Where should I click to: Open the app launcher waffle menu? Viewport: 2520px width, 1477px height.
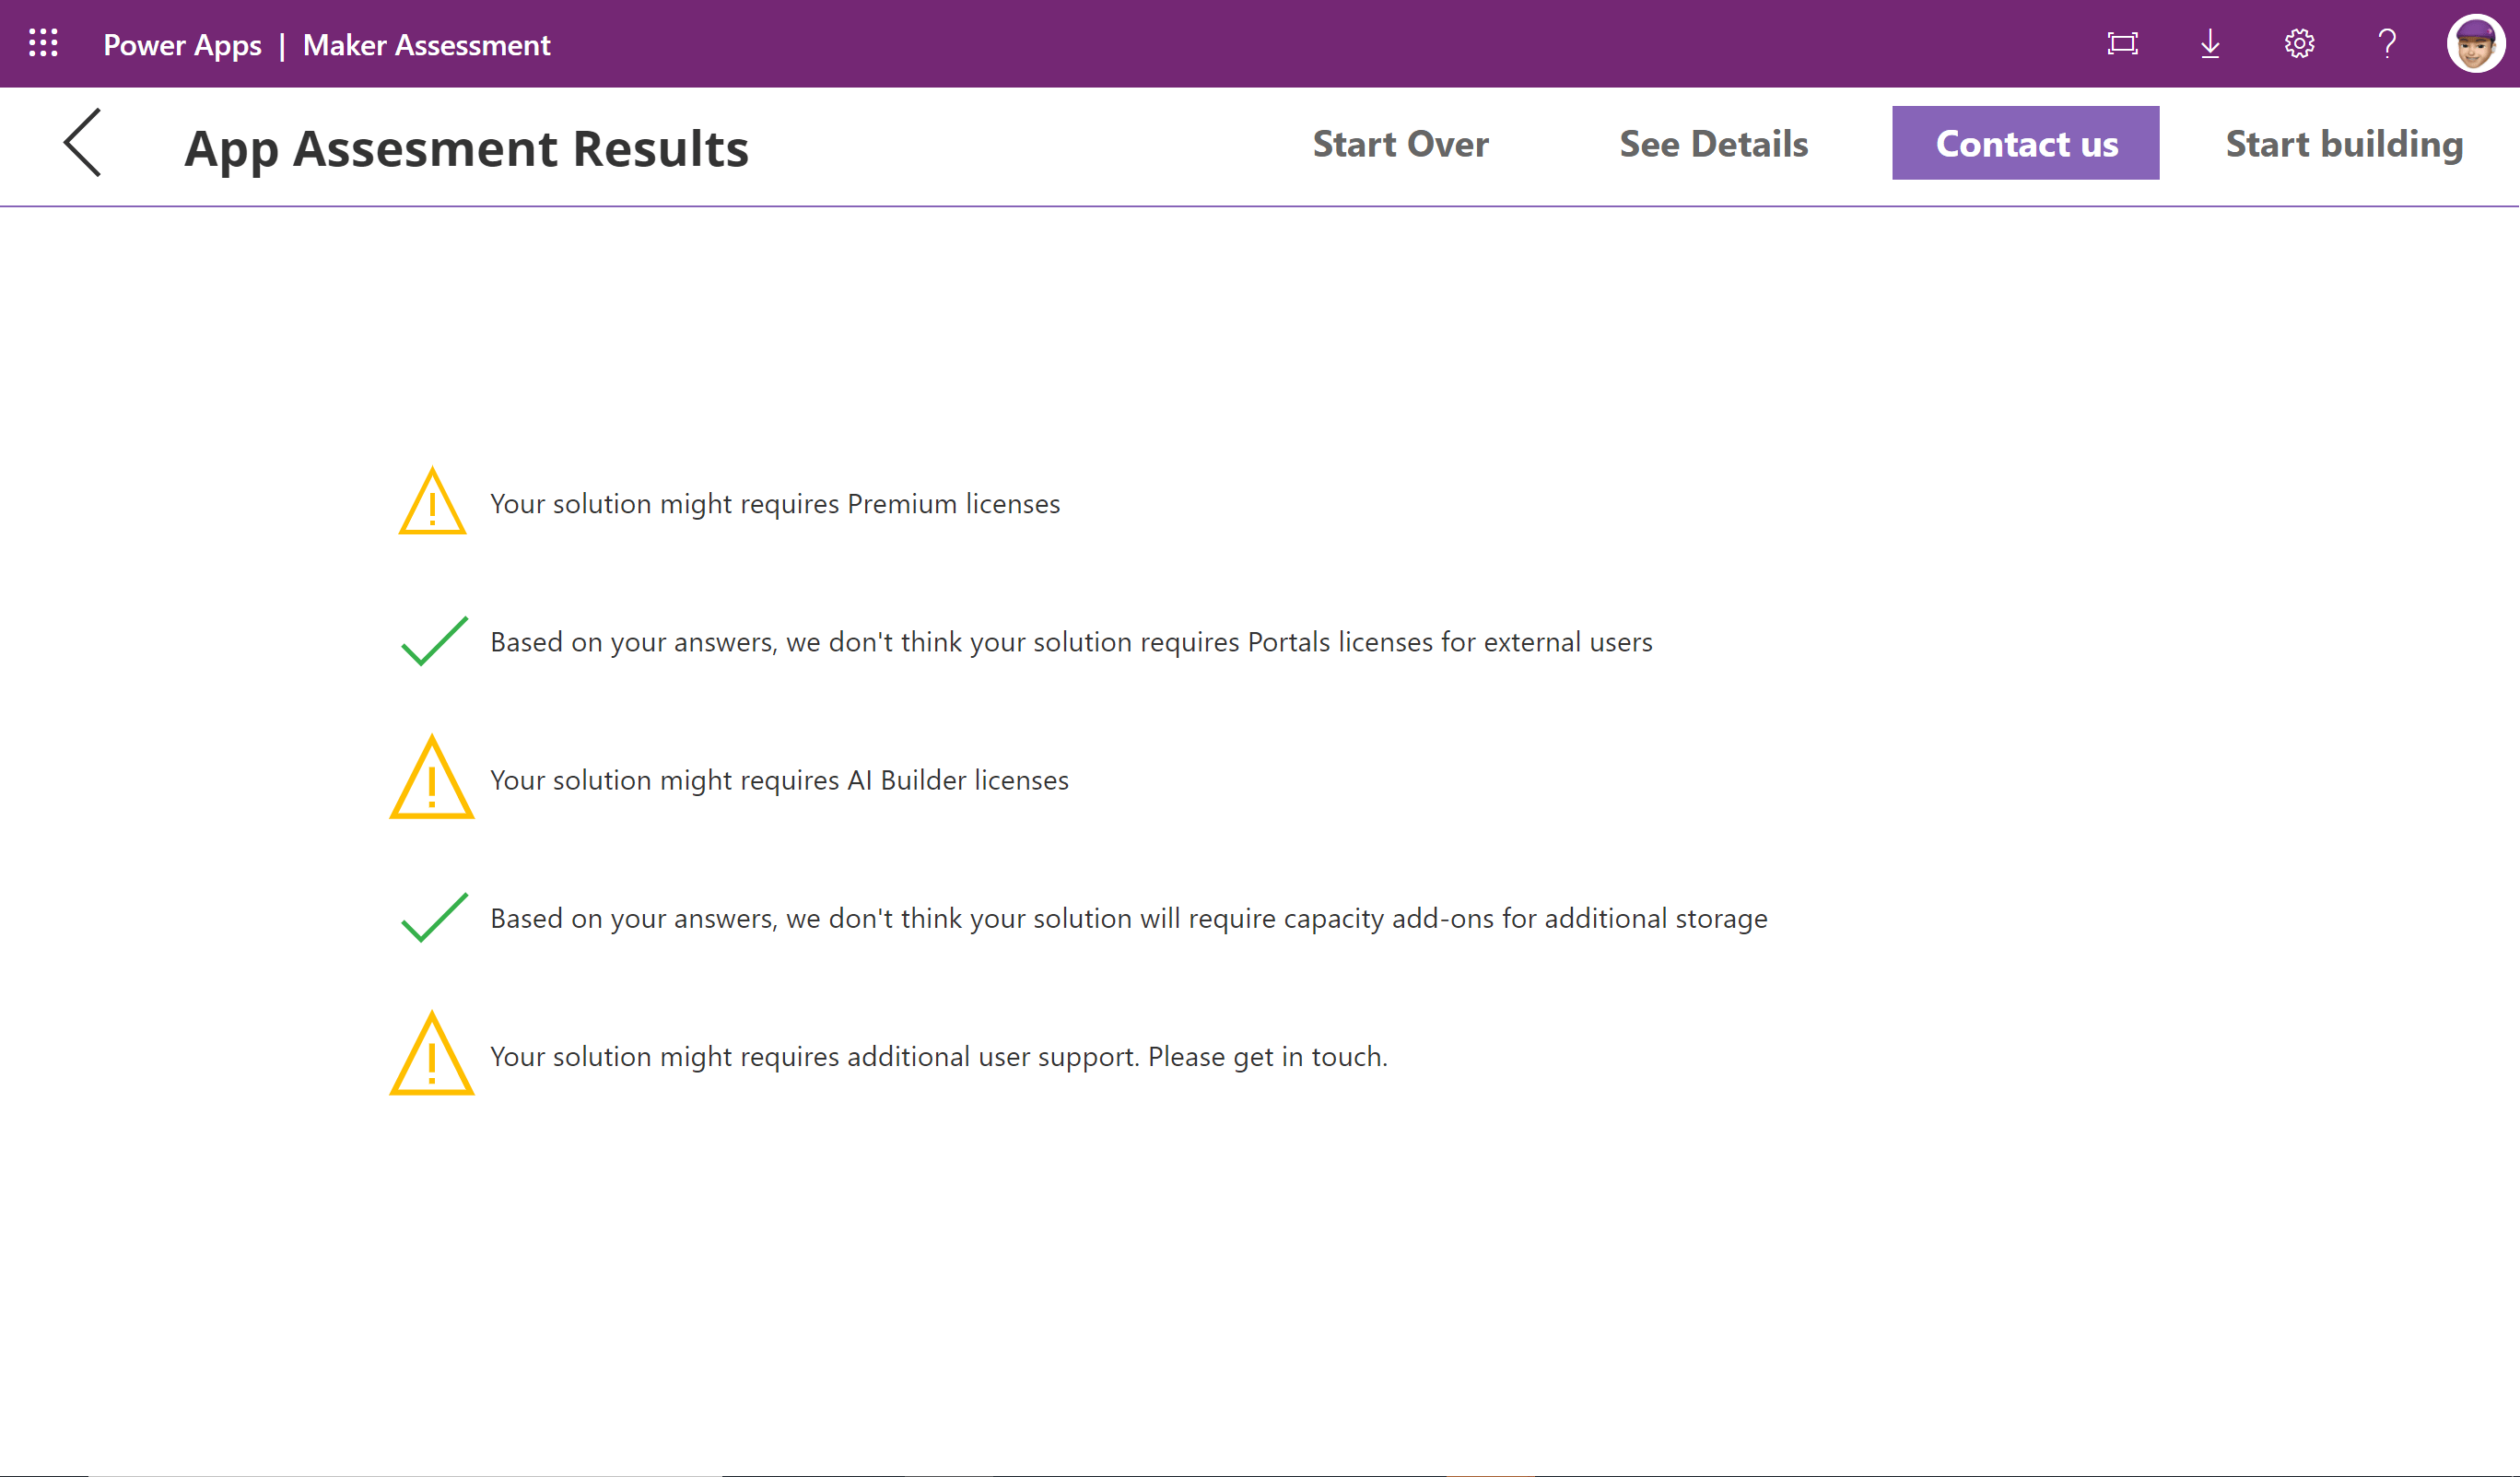click(x=42, y=43)
